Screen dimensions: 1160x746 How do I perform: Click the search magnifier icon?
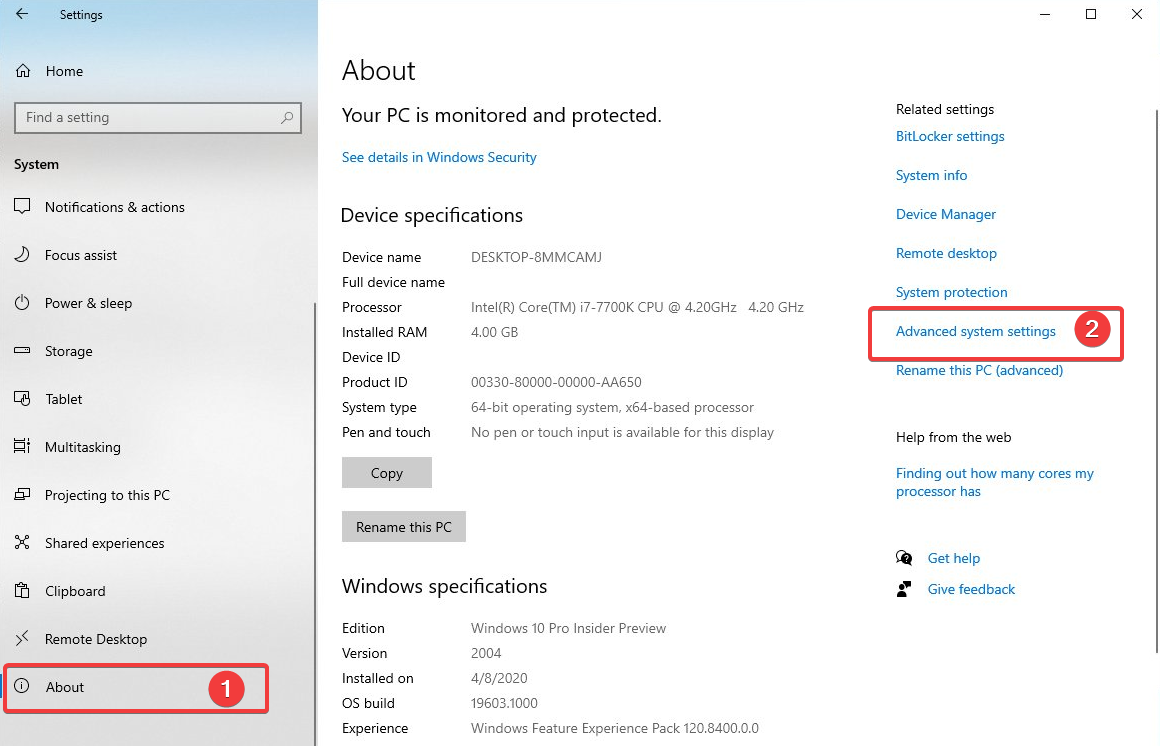tap(287, 118)
